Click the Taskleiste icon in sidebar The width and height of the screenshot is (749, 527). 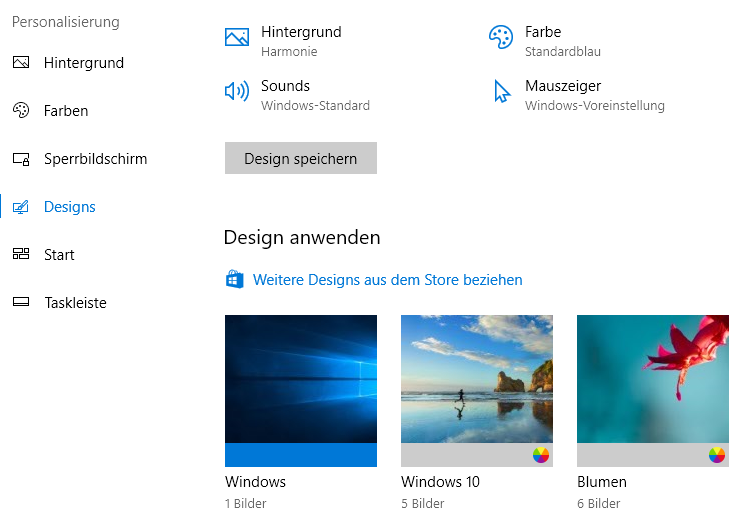[x=21, y=303]
